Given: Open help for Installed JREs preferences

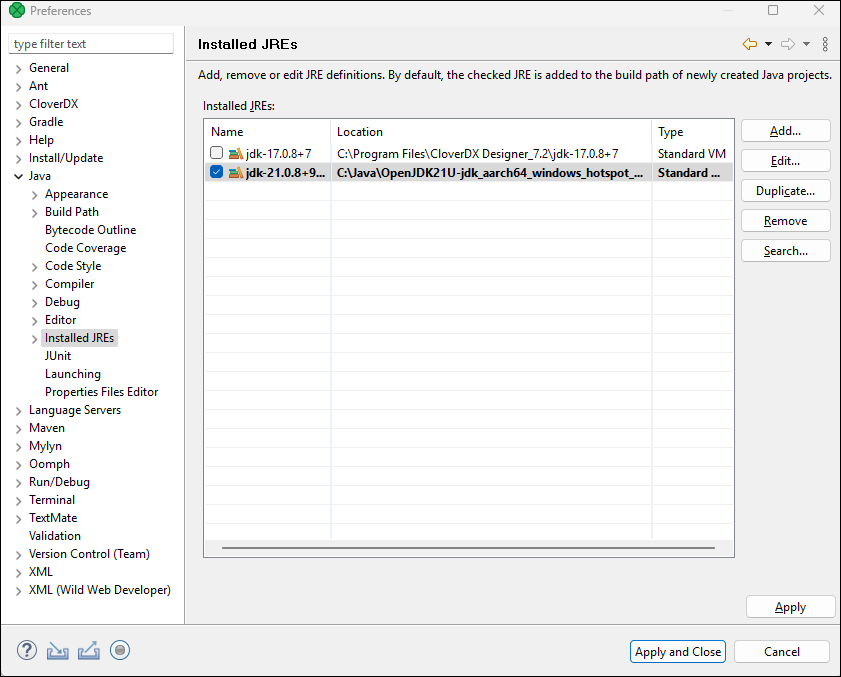Looking at the screenshot, I should pyautogui.click(x=26, y=650).
